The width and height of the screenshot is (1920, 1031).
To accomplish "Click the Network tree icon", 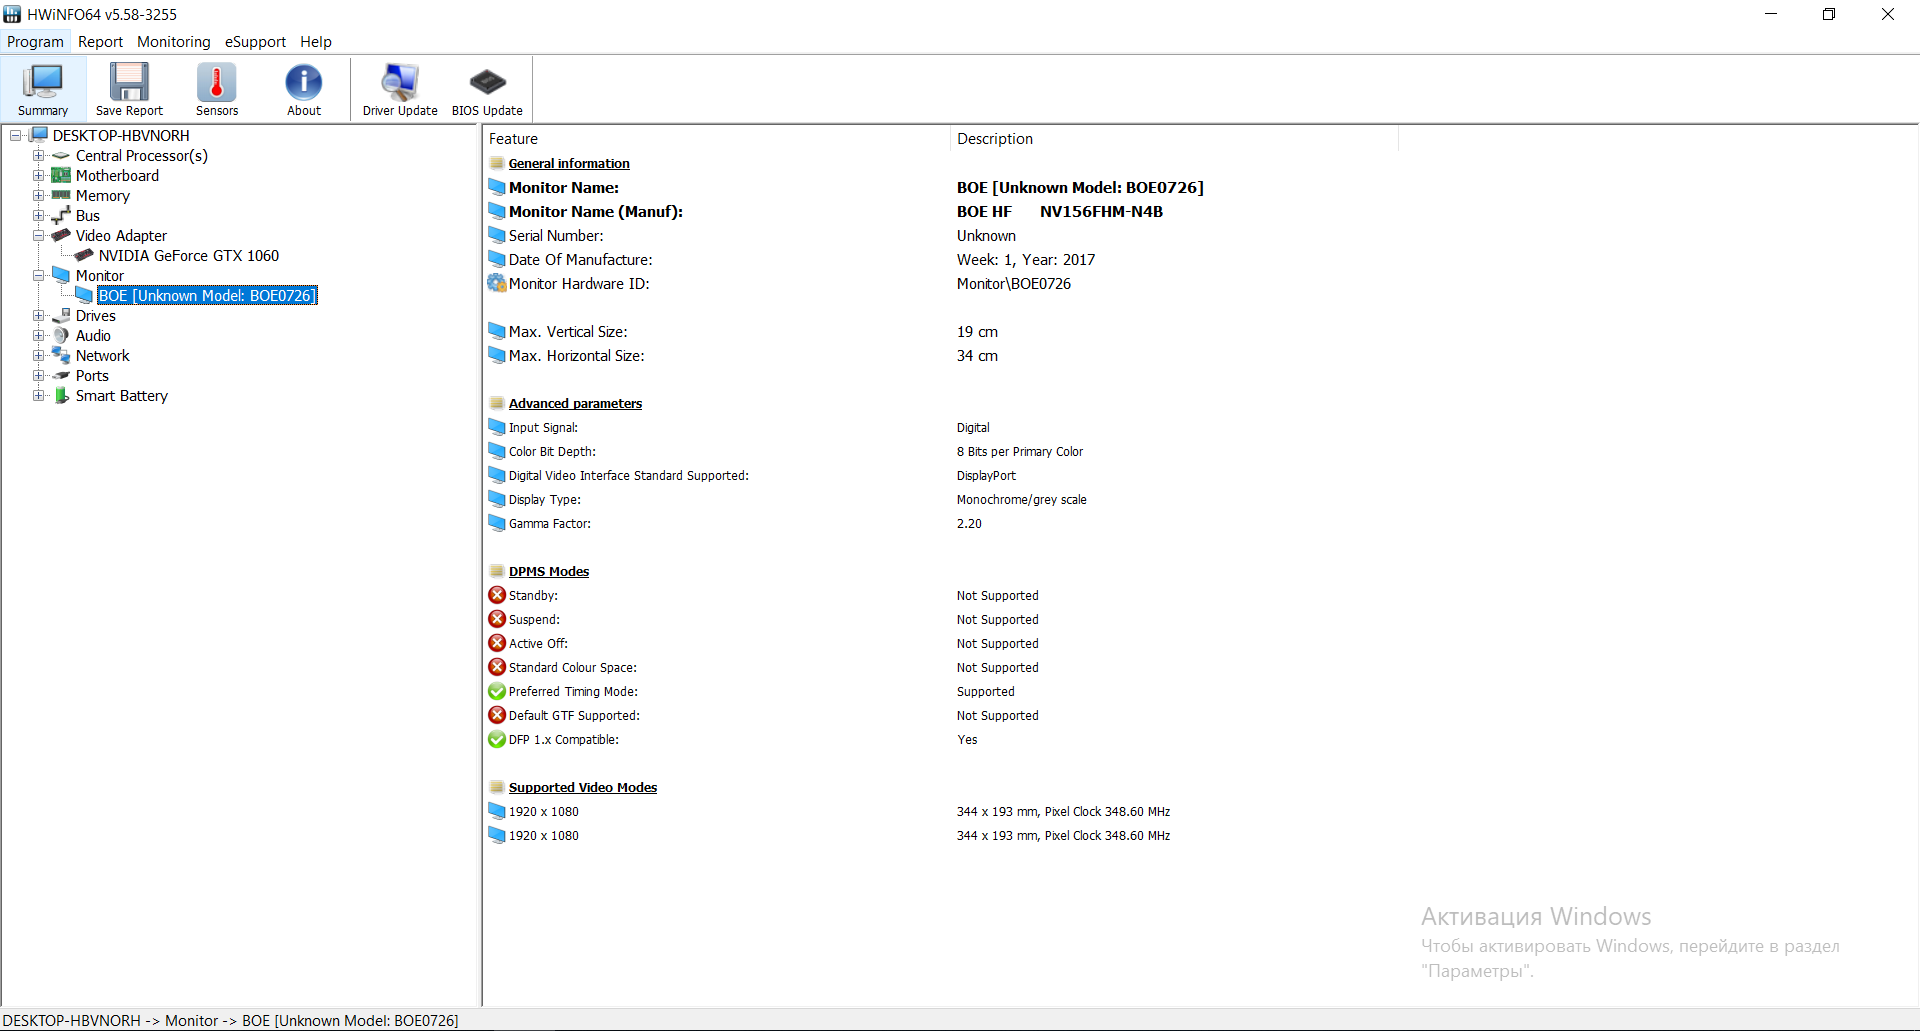I will (x=61, y=356).
